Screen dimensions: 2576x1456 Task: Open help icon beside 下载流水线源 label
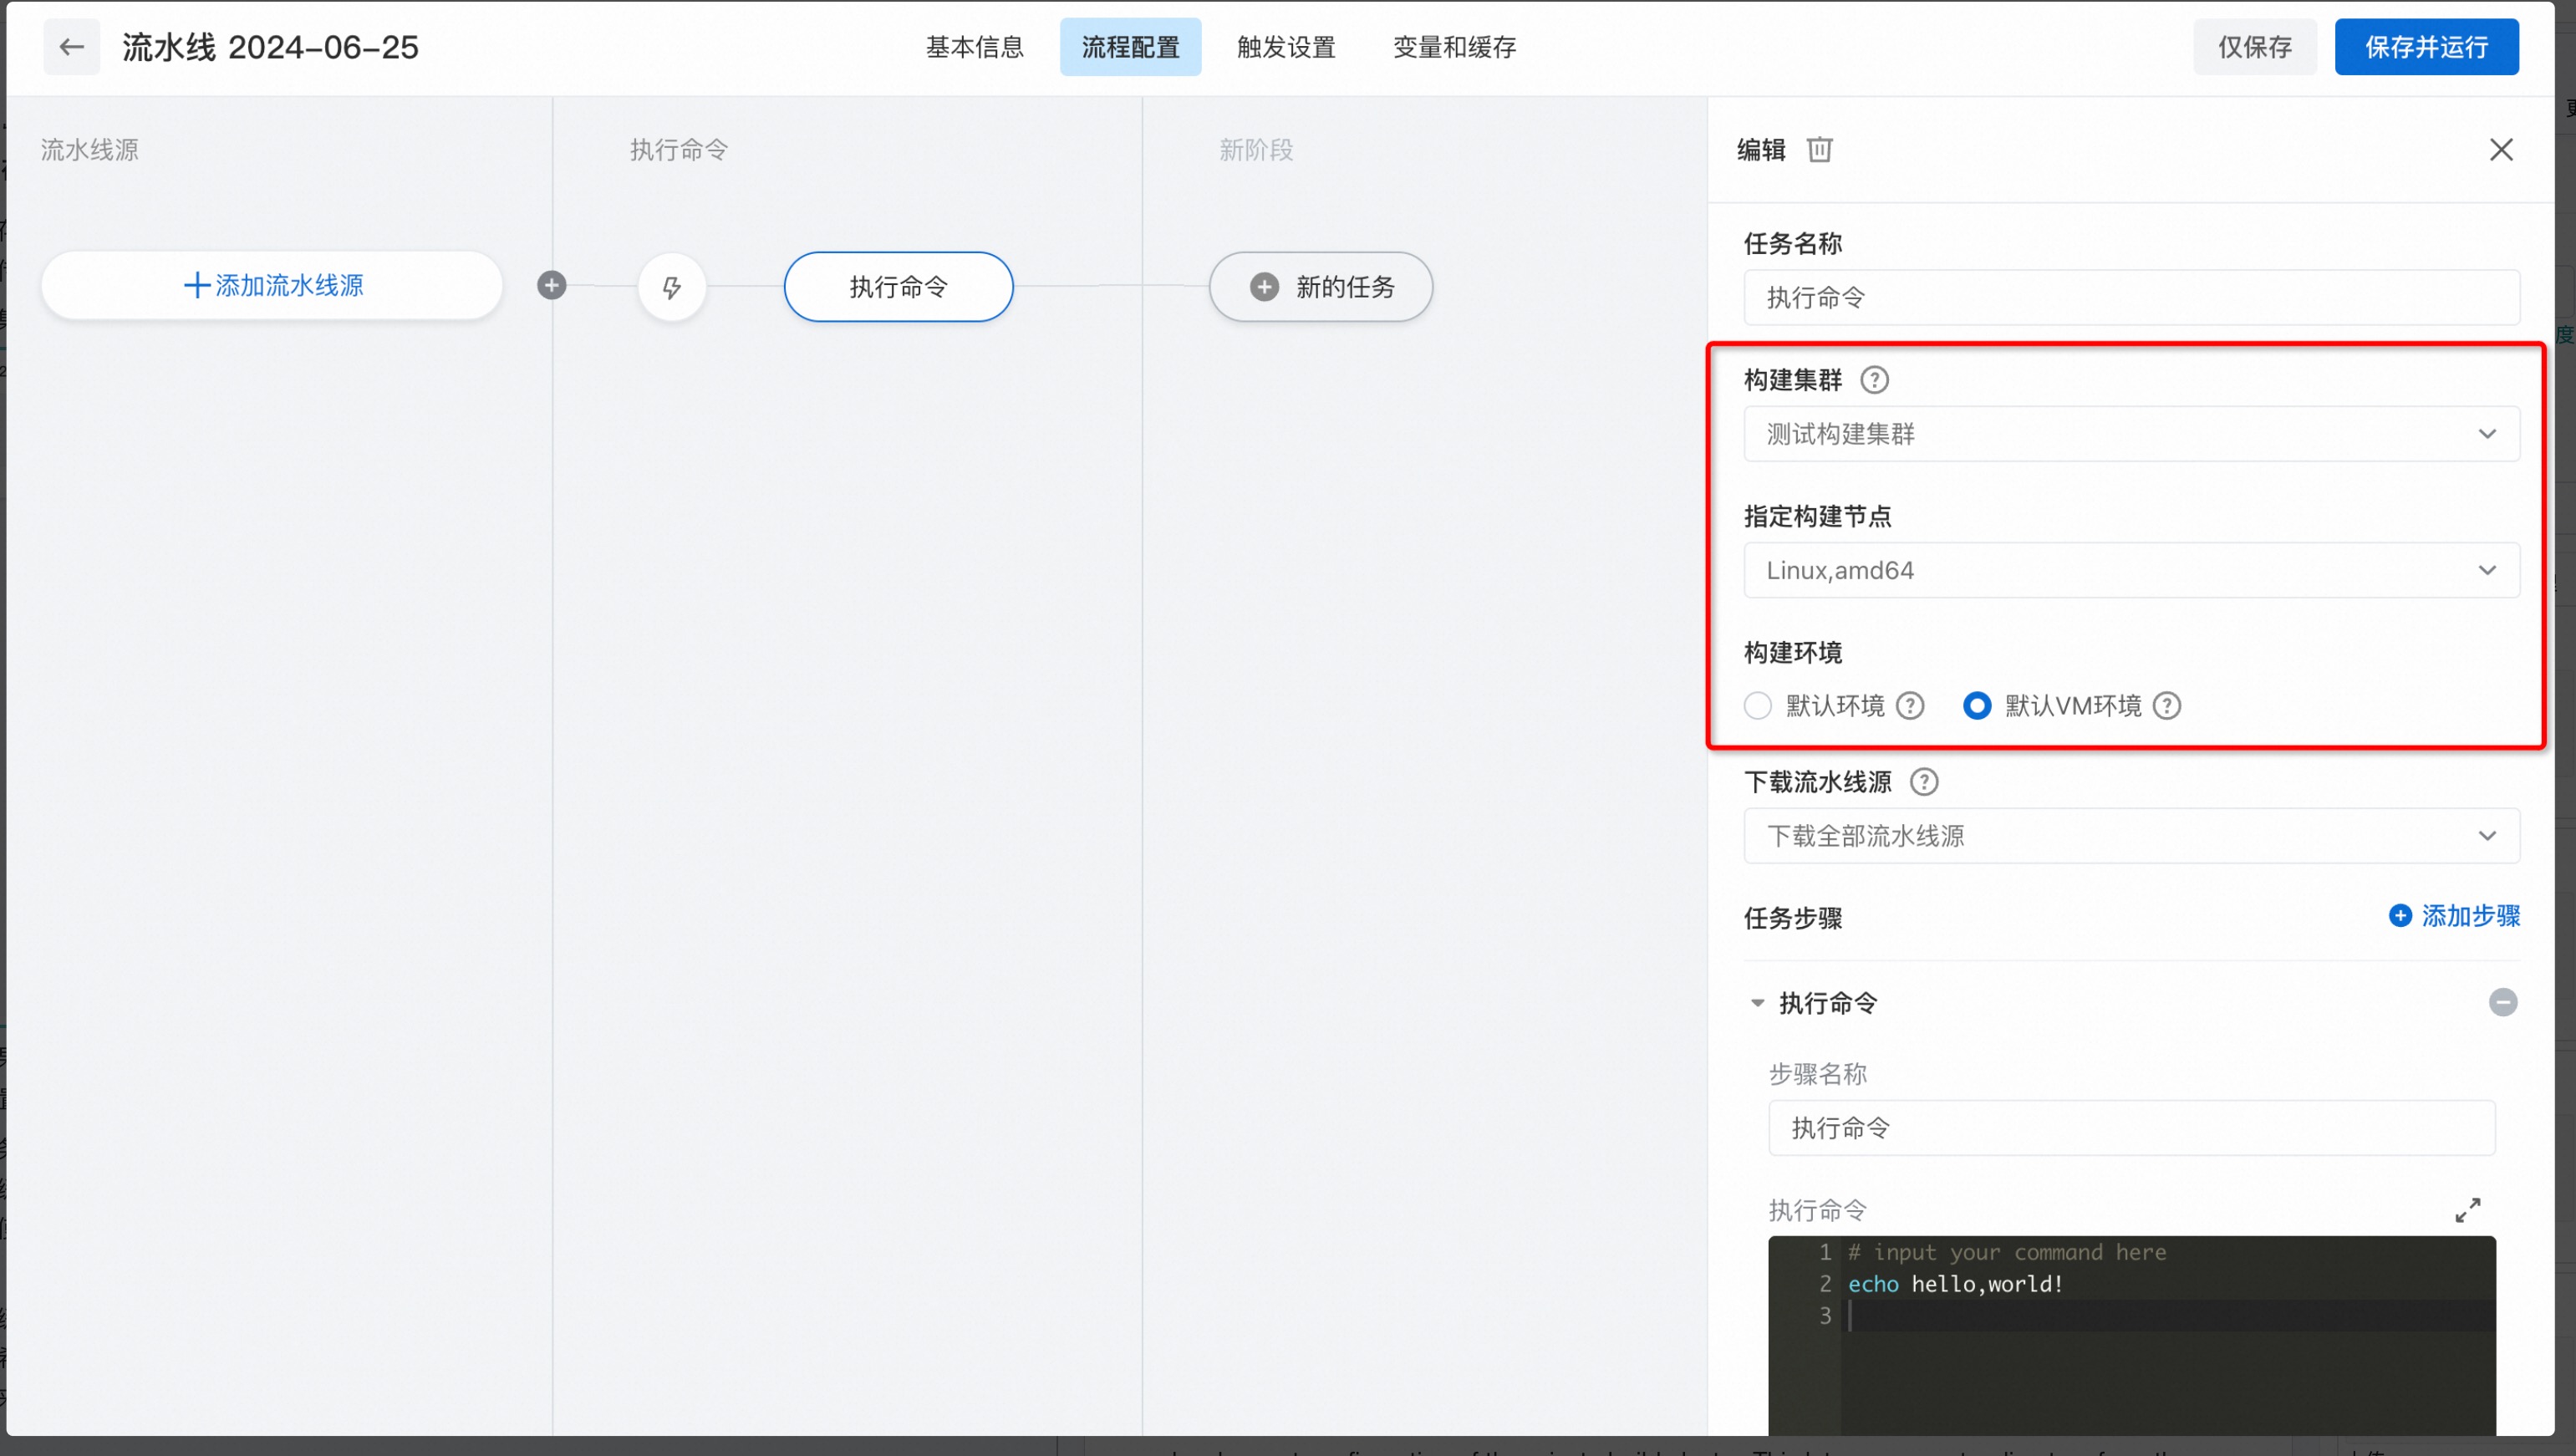click(x=1924, y=782)
